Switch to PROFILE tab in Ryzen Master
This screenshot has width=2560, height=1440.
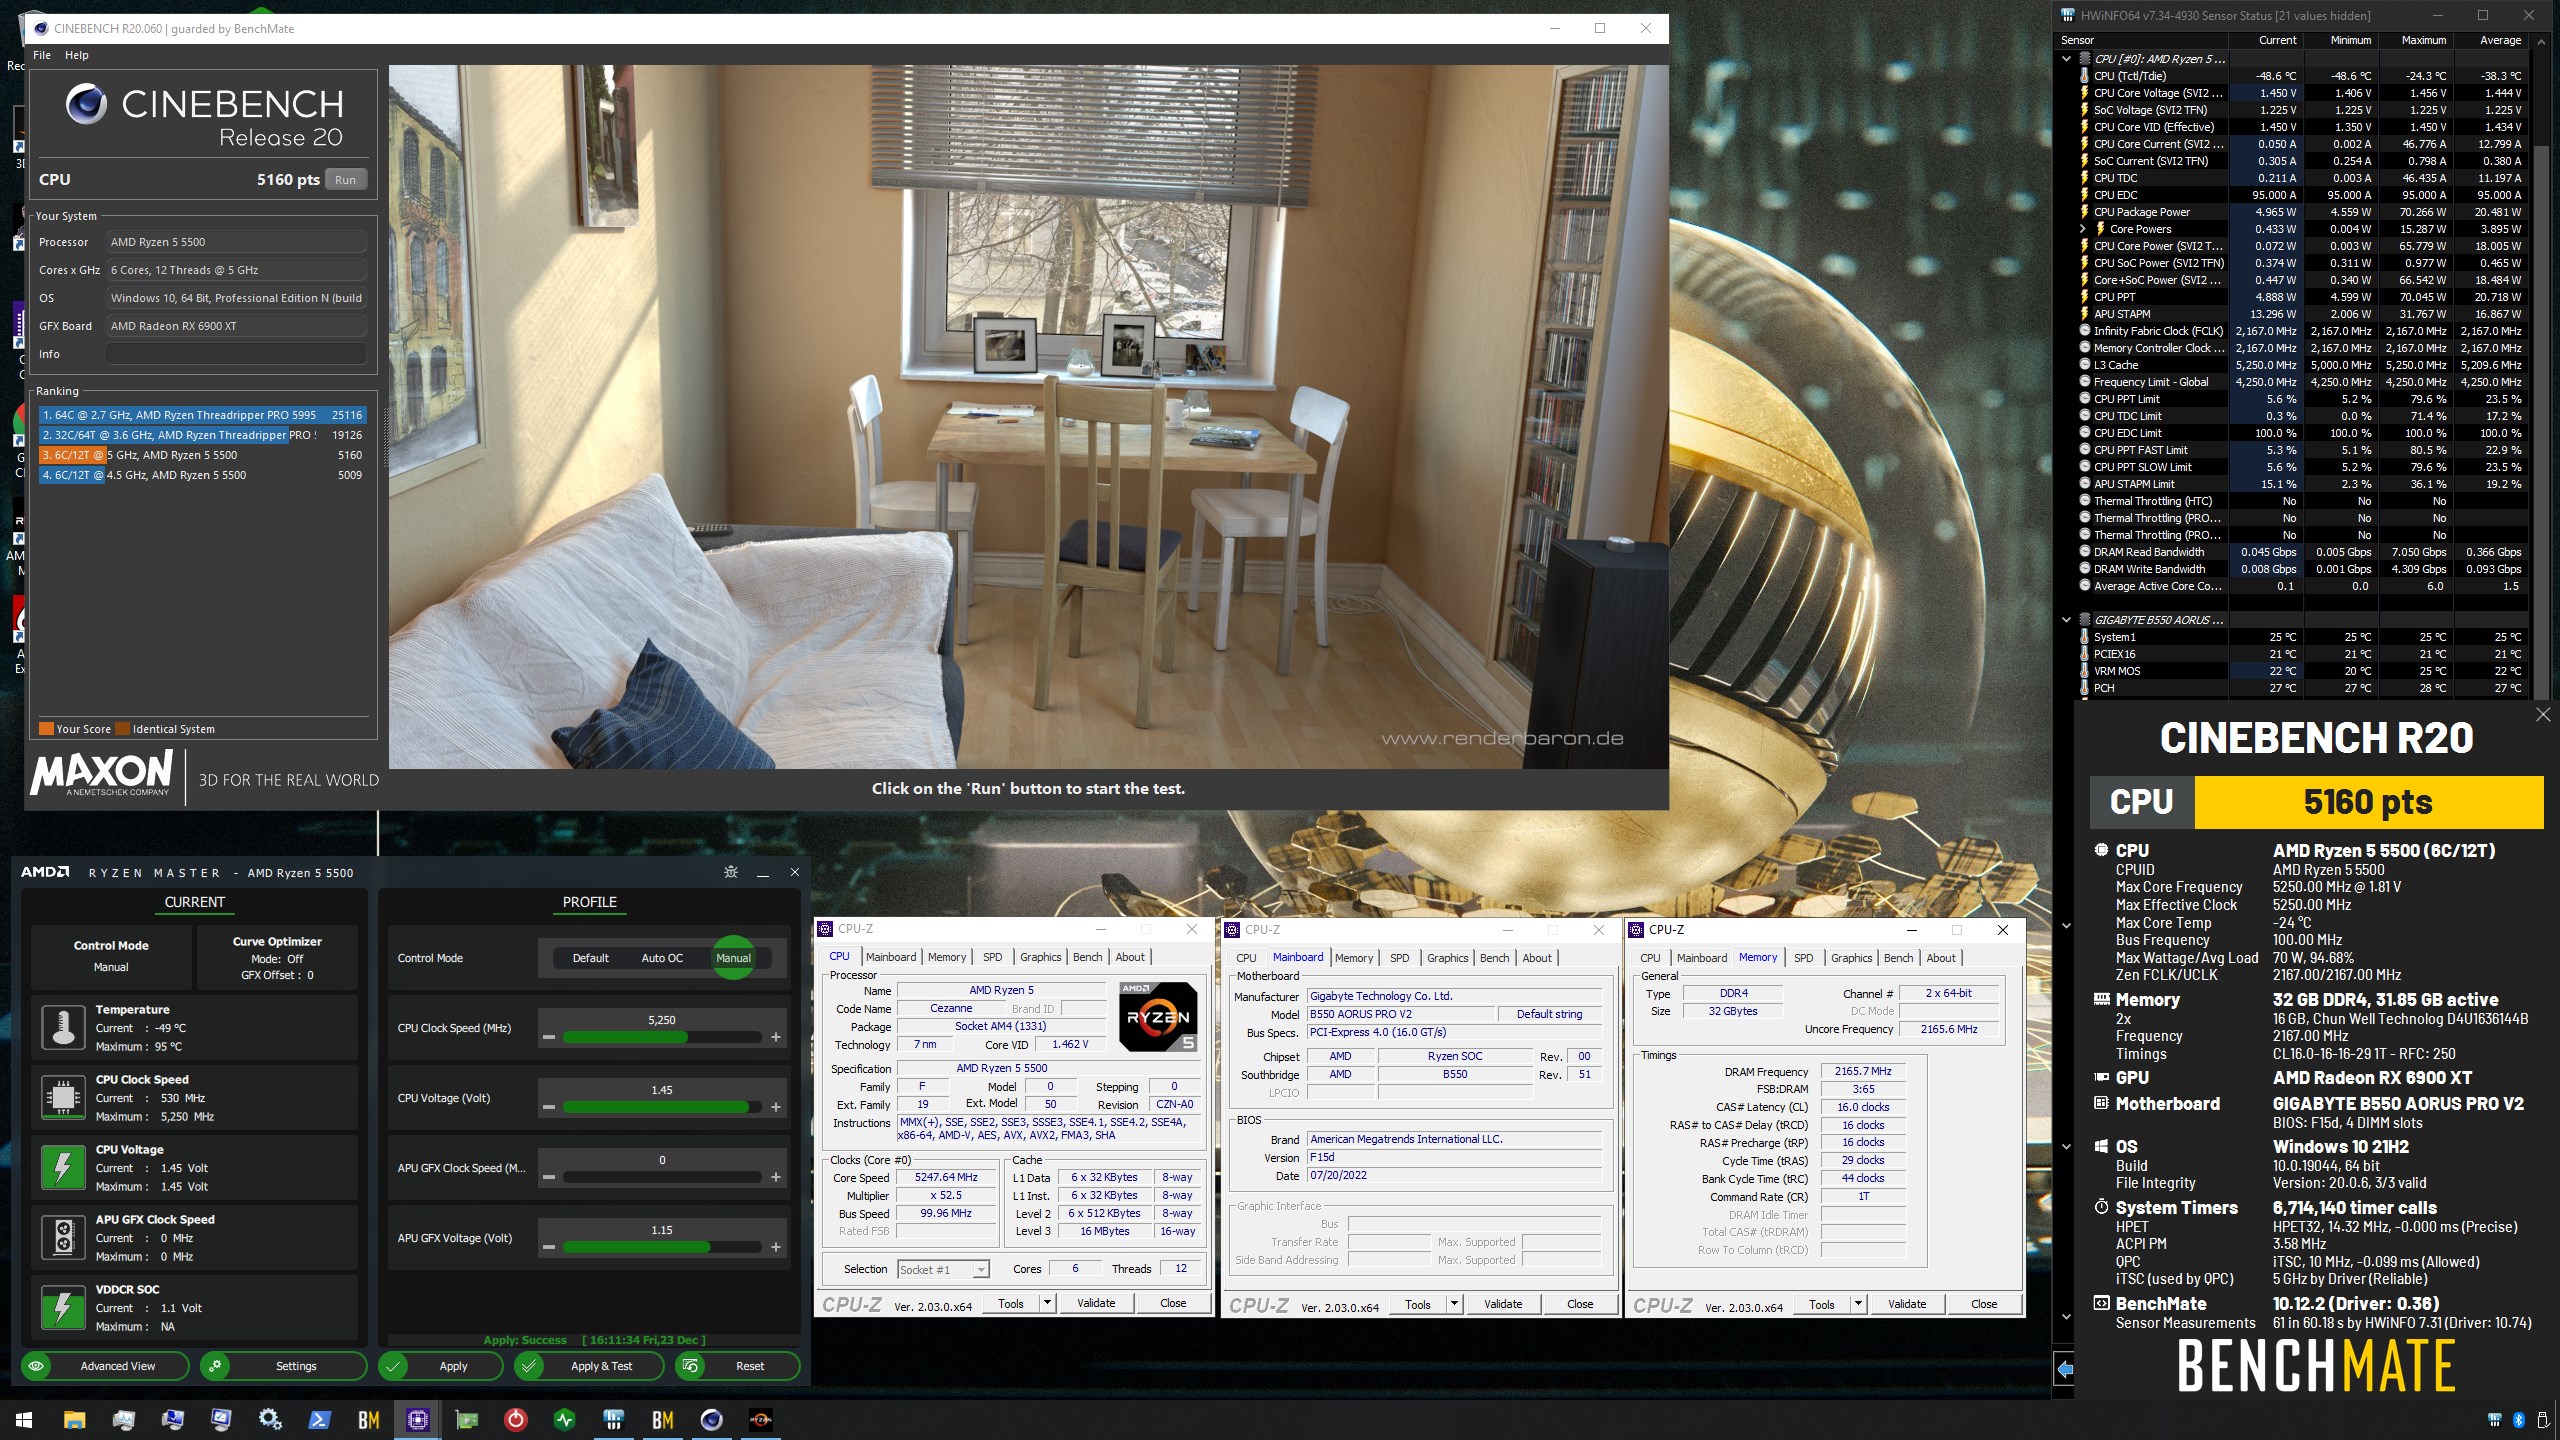tap(589, 902)
